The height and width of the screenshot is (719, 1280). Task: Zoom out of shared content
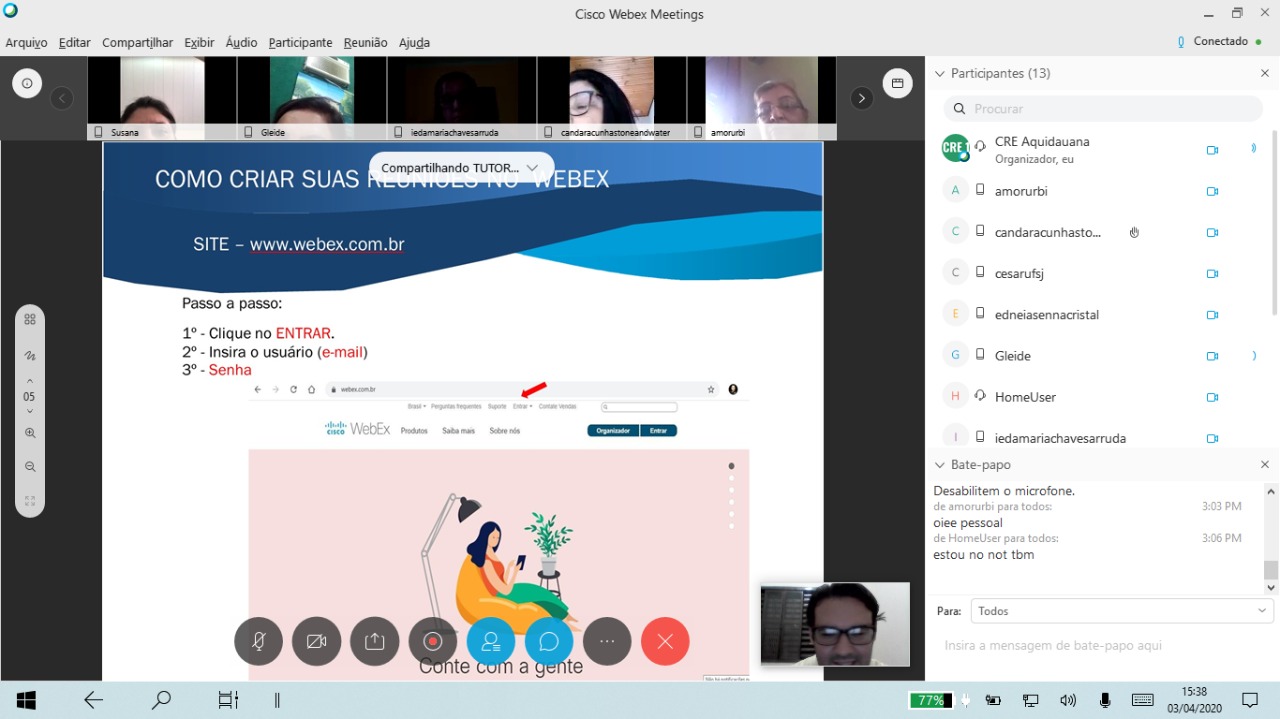(30, 467)
